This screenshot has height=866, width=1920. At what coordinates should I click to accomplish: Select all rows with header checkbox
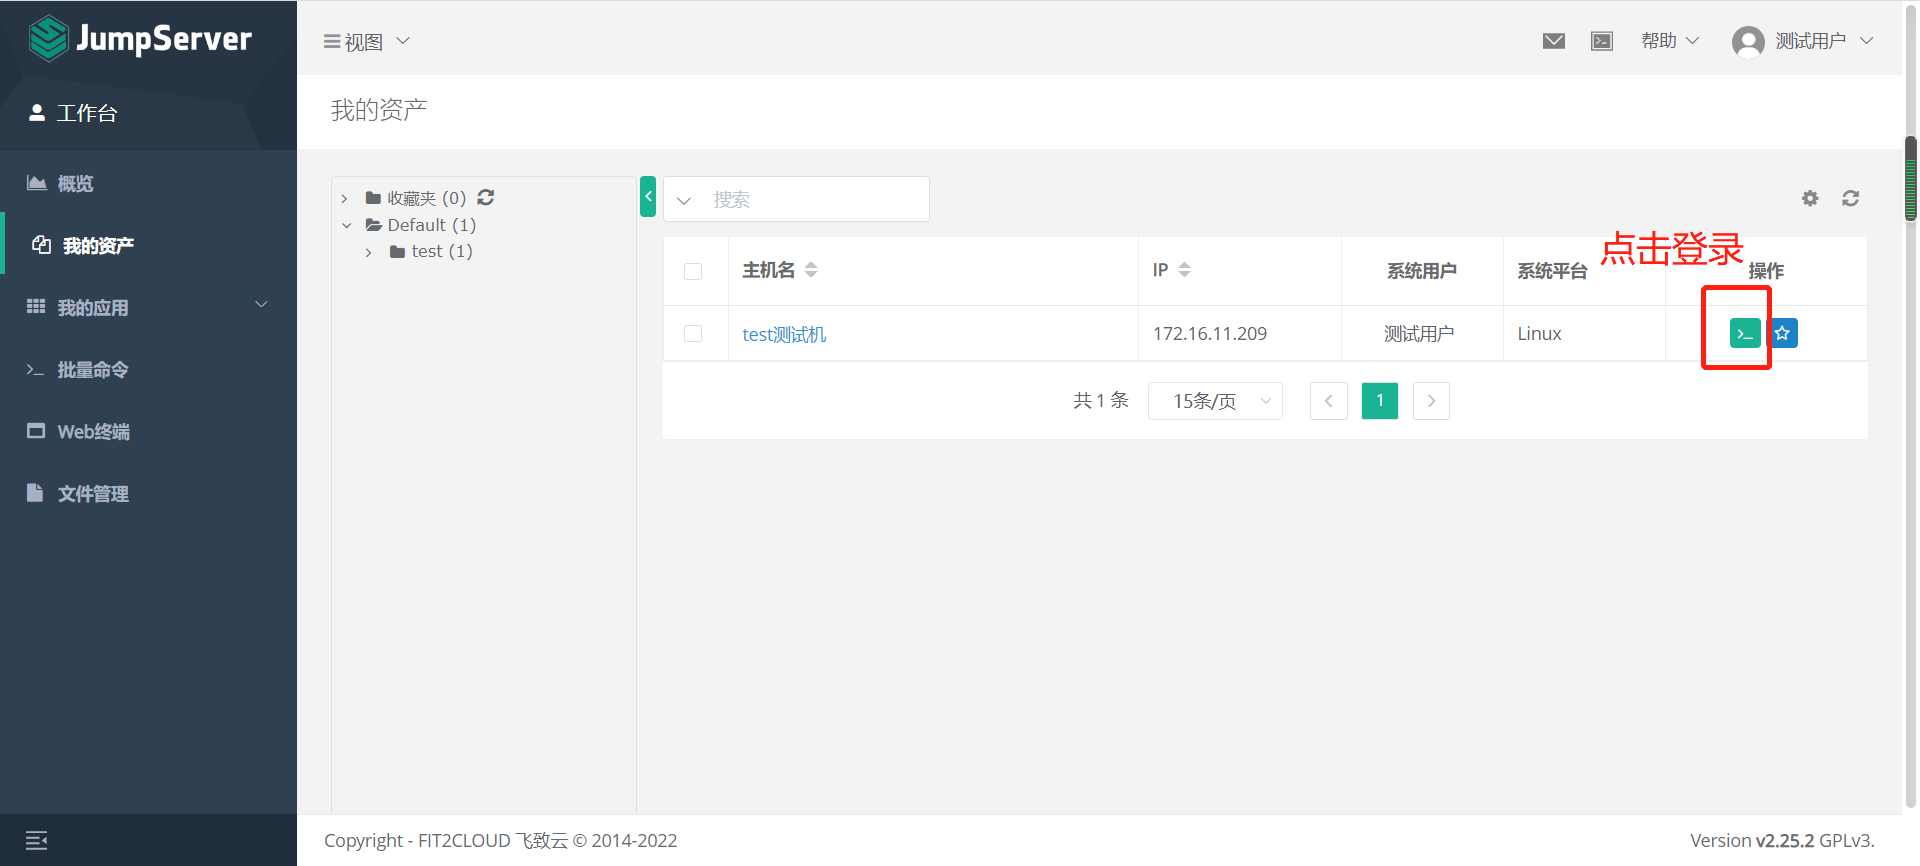[x=693, y=271]
